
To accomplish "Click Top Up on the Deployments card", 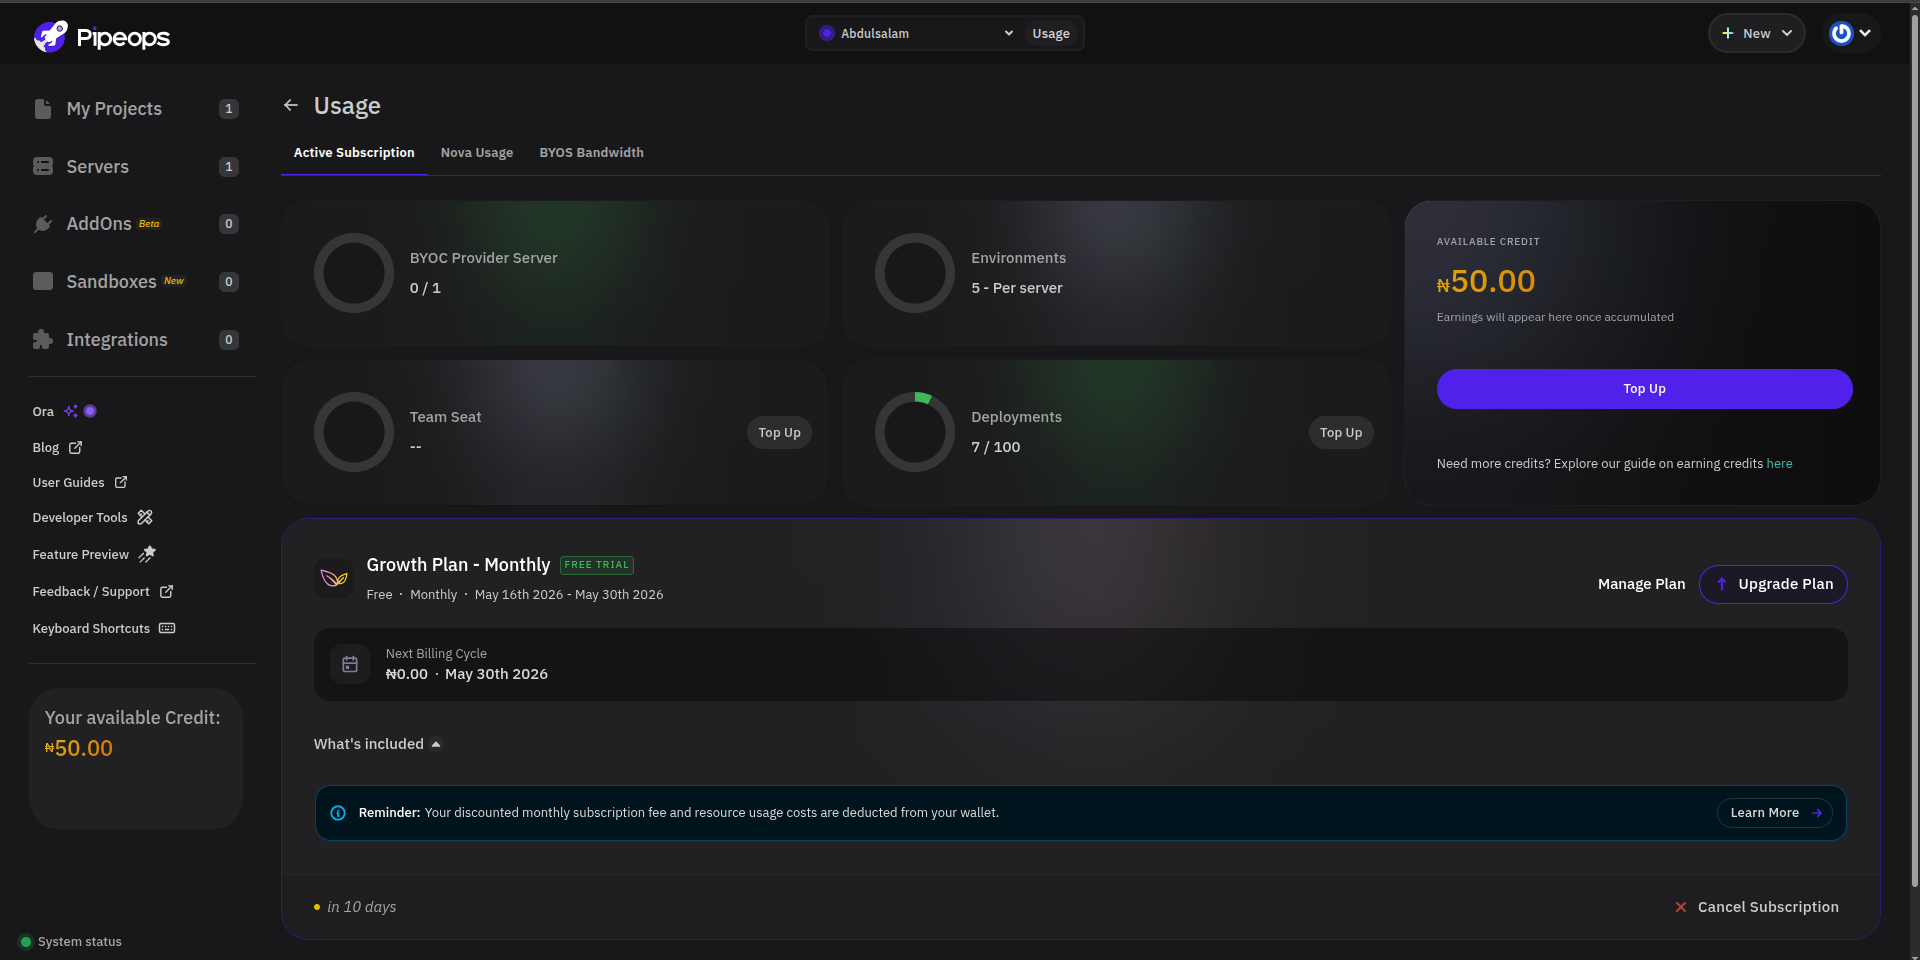I will [x=1341, y=433].
